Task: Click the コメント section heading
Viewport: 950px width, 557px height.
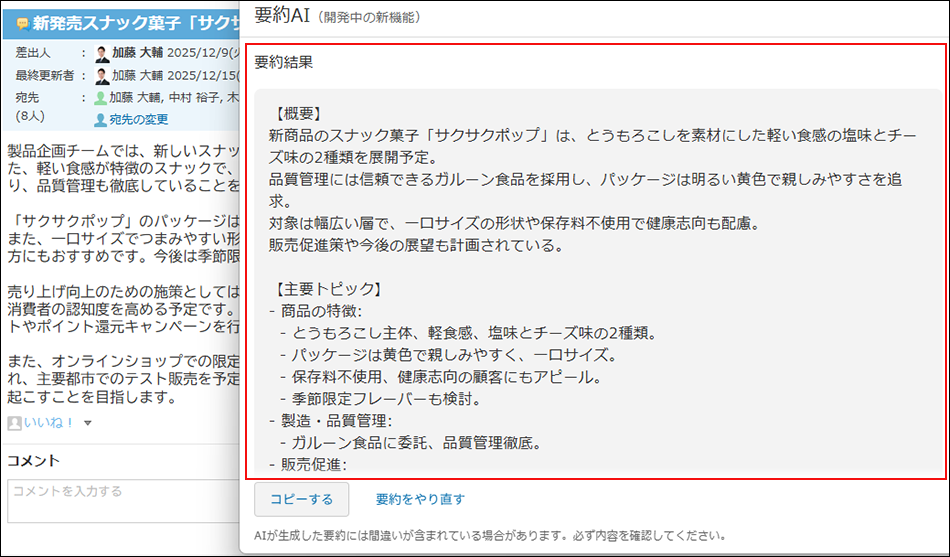Action: pyautogui.click(x=33, y=461)
